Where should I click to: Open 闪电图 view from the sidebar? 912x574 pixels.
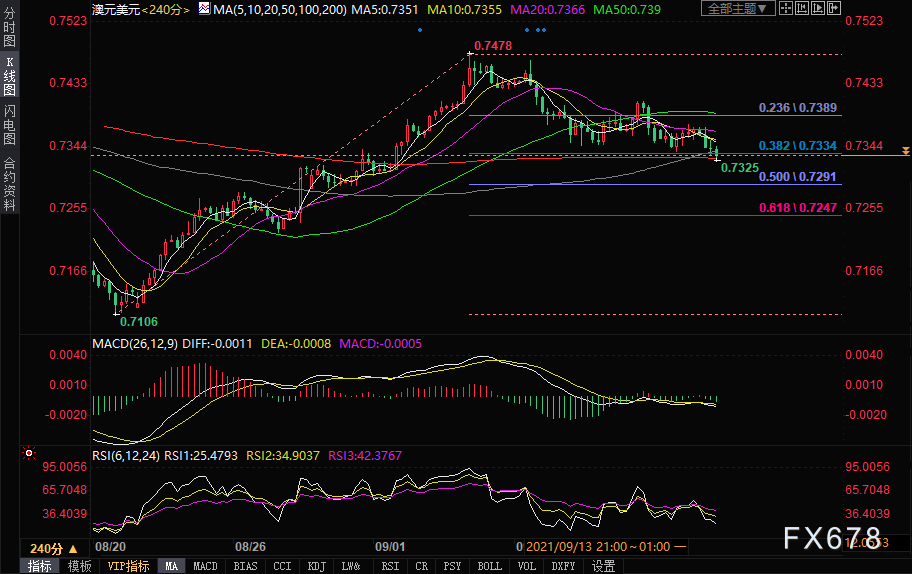coord(9,125)
